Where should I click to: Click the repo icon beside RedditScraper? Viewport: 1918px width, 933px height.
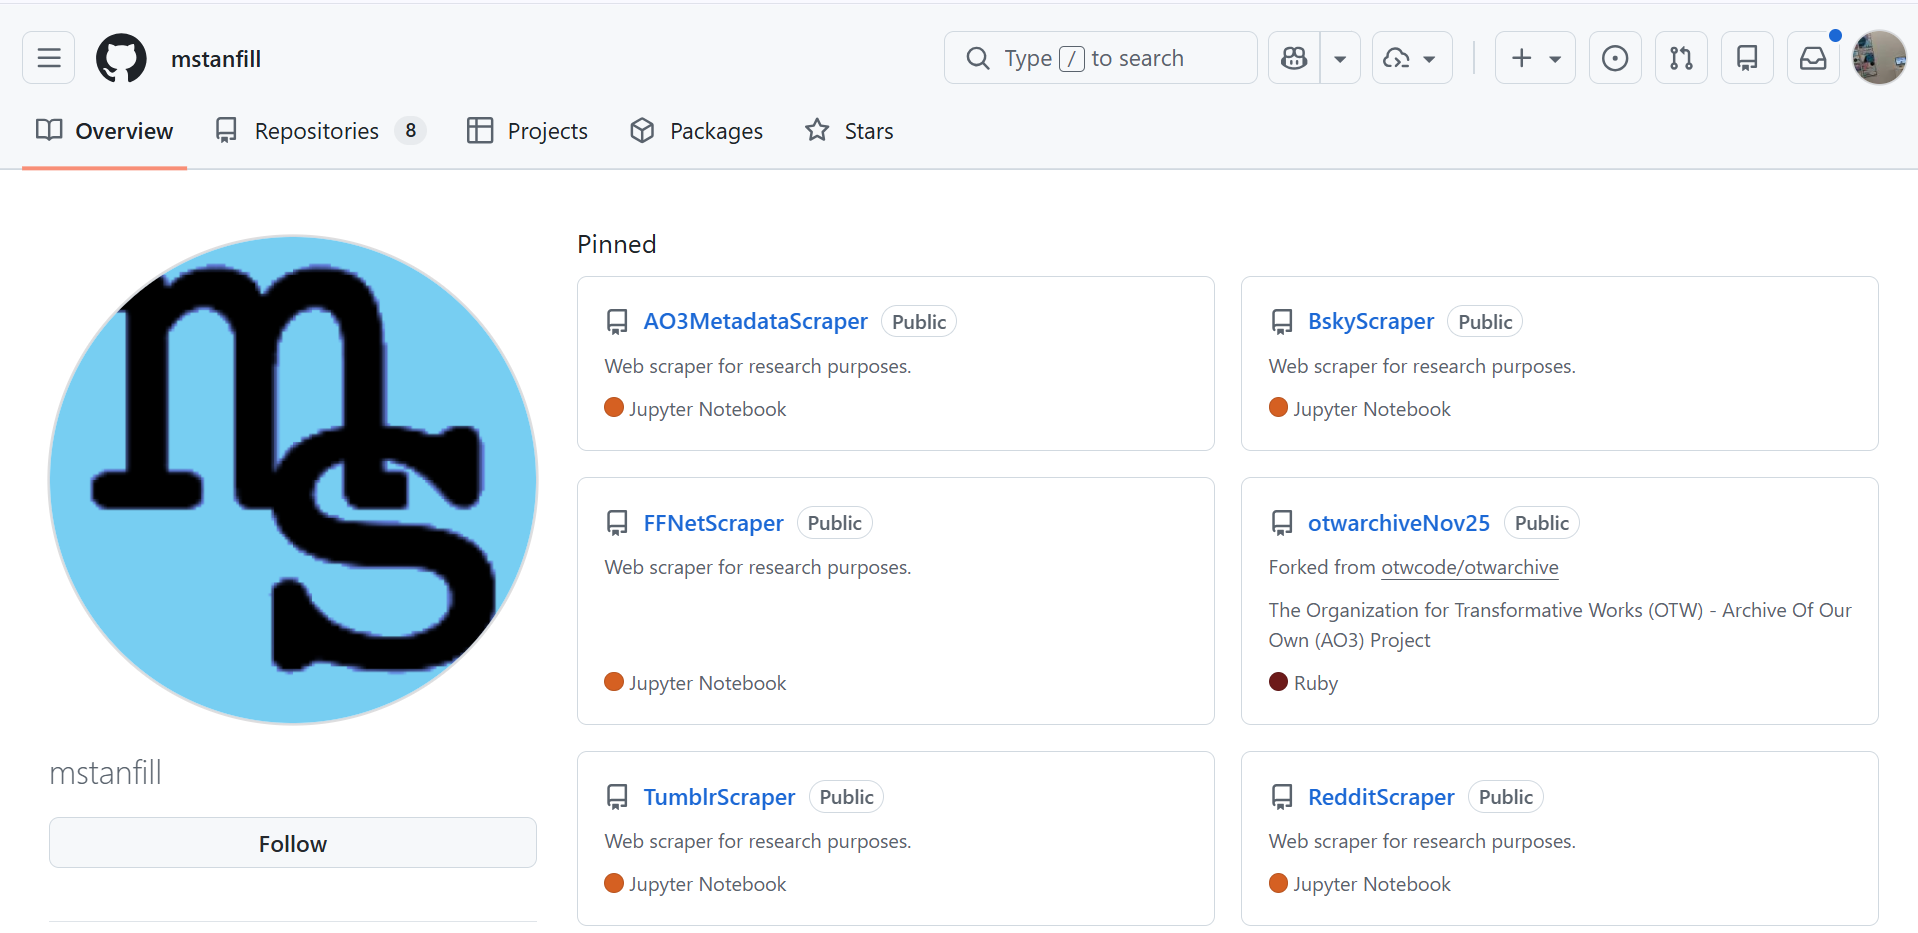point(1282,797)
